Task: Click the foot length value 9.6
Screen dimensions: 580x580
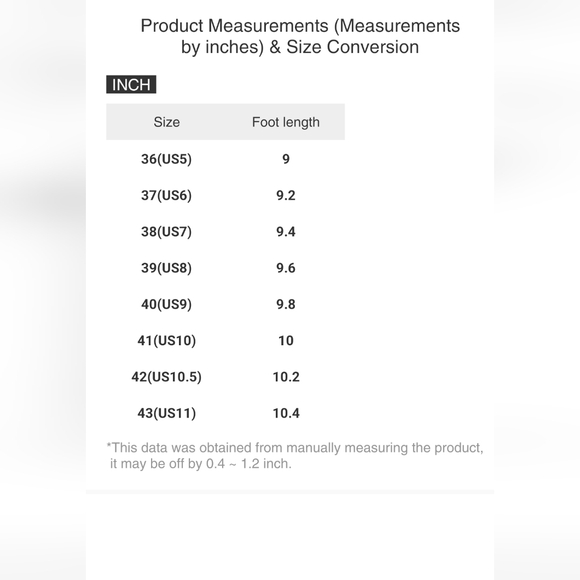Action: [x=286, y=267]
